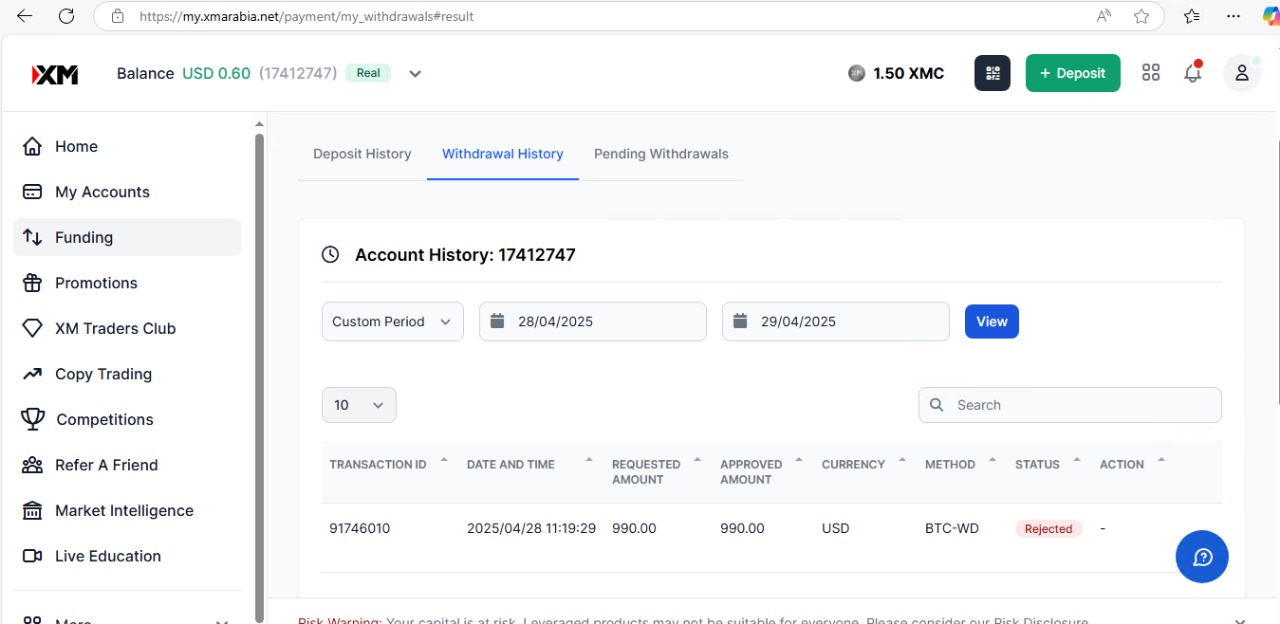The width and height of the screenshot is (1280, 624).
Task: Switch to the Pending Withdrawals tab
Action: tap(661, 154)
